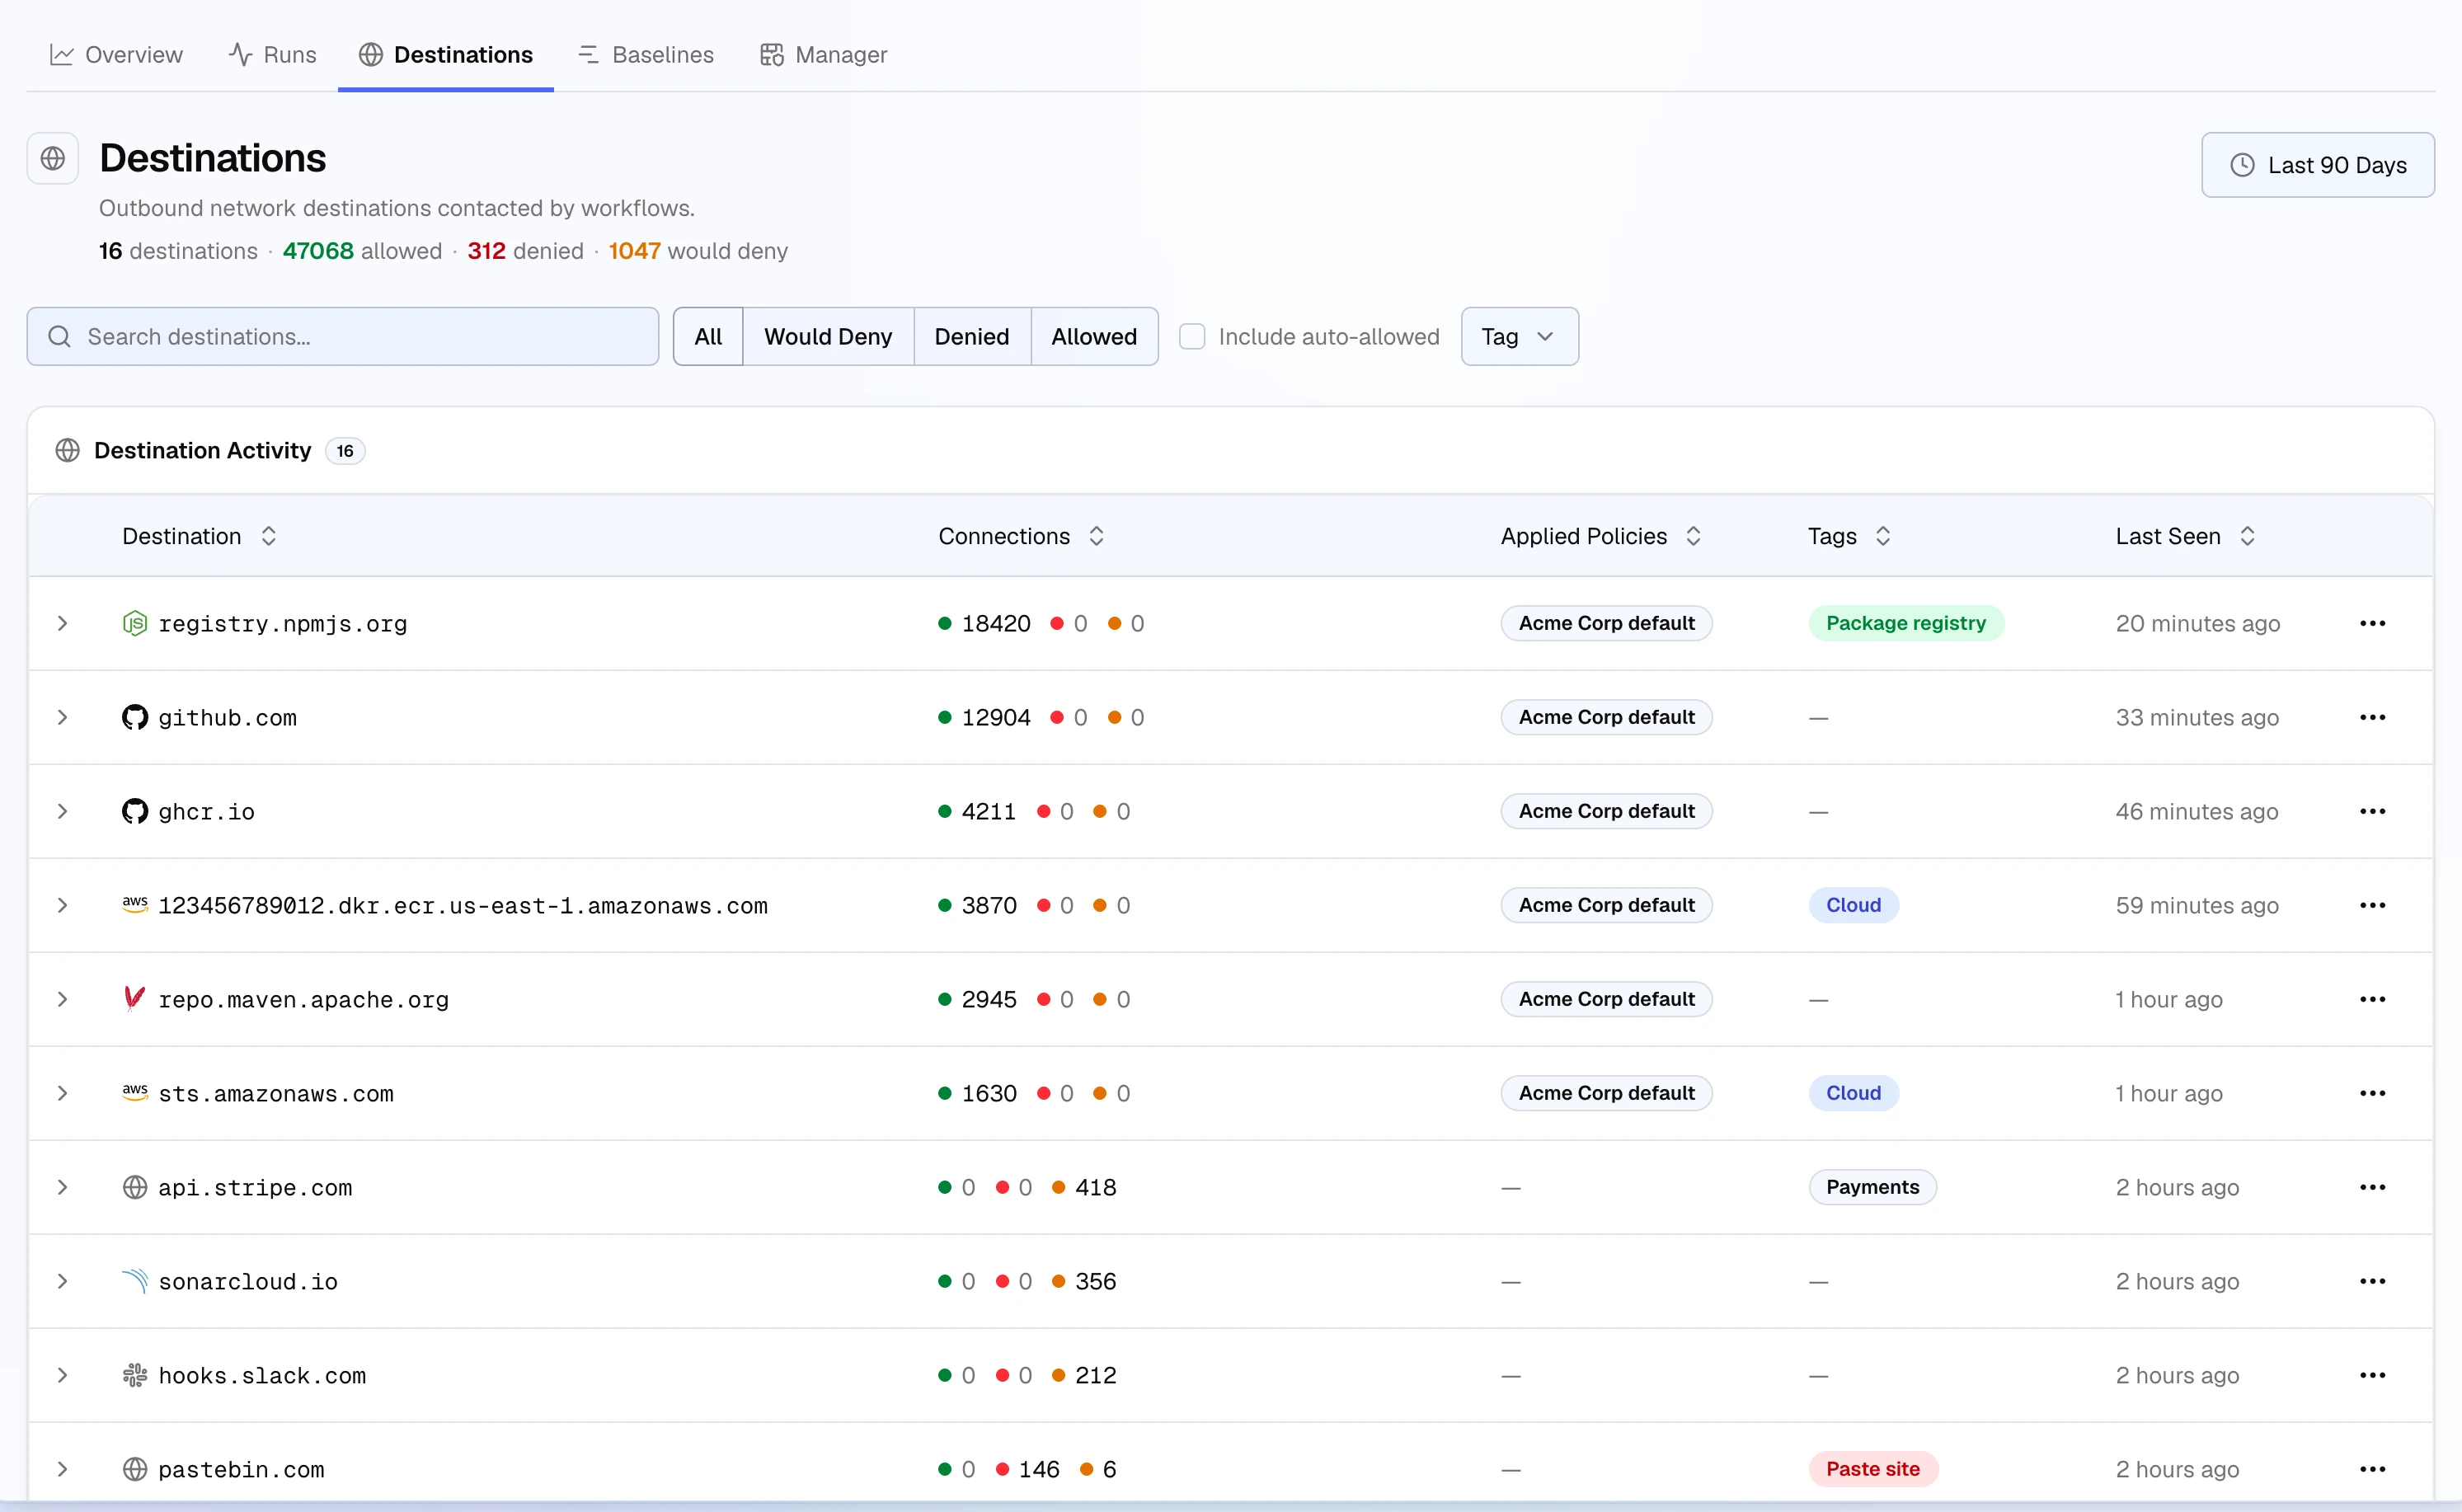Image resolution: width=2462 pixels, height=1512 pixels.
Task: Expand the repo.maven.apache.org row
Action: point(62,1000)
